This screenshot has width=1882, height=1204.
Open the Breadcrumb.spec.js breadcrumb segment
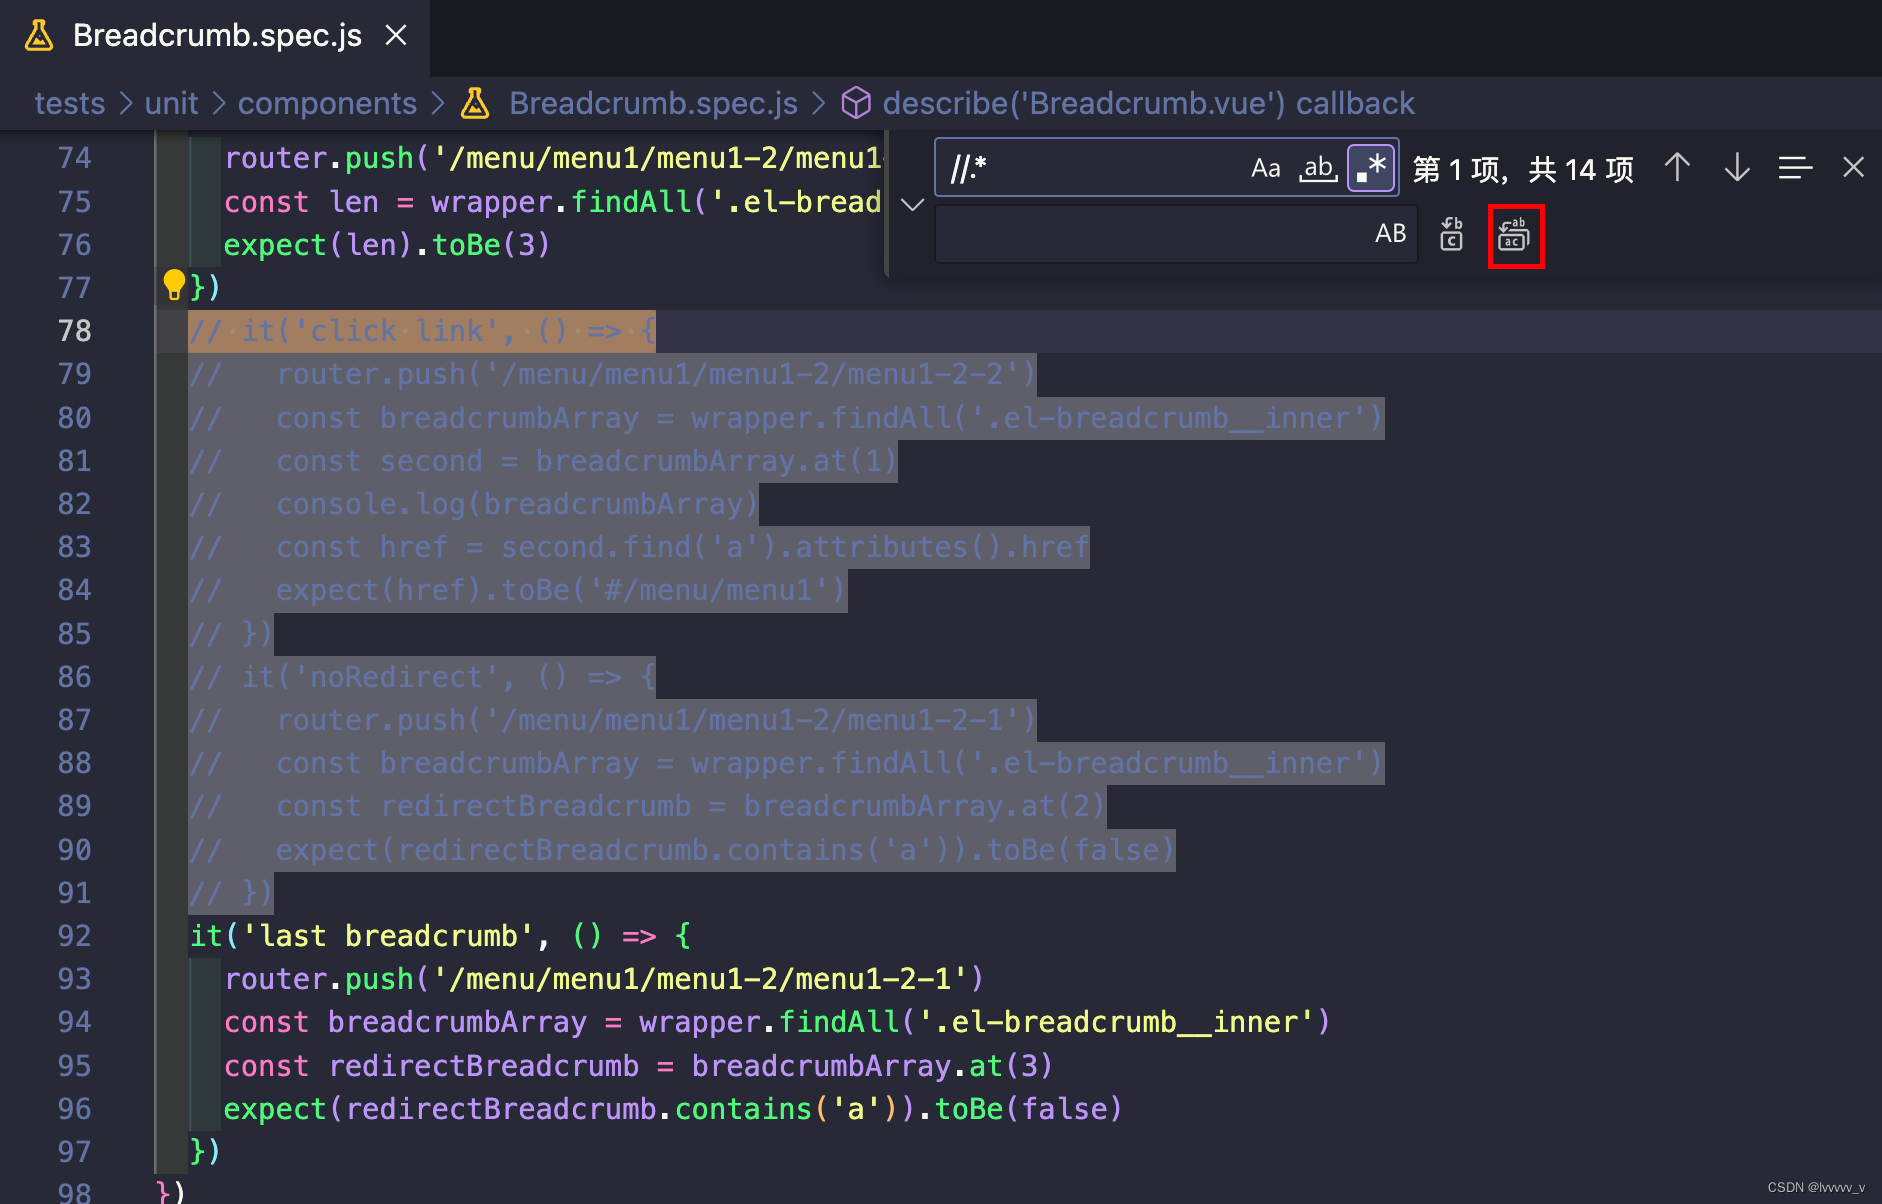point(653,103)
